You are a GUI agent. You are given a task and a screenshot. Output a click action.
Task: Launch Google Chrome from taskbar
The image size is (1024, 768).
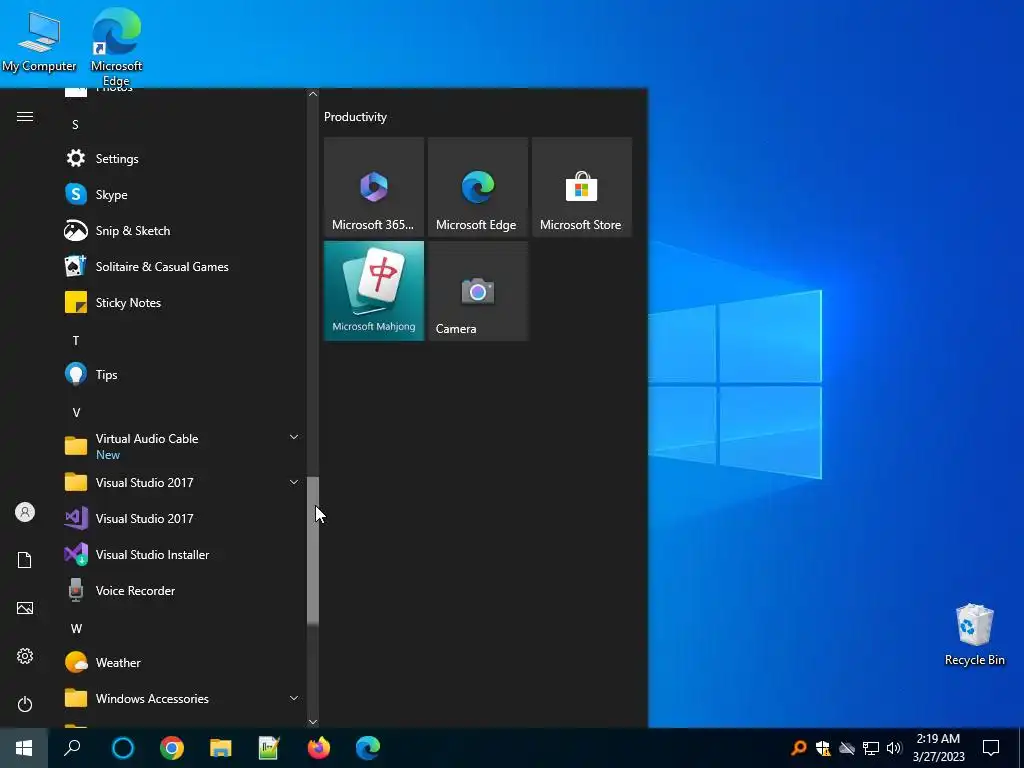click(172, 748)
